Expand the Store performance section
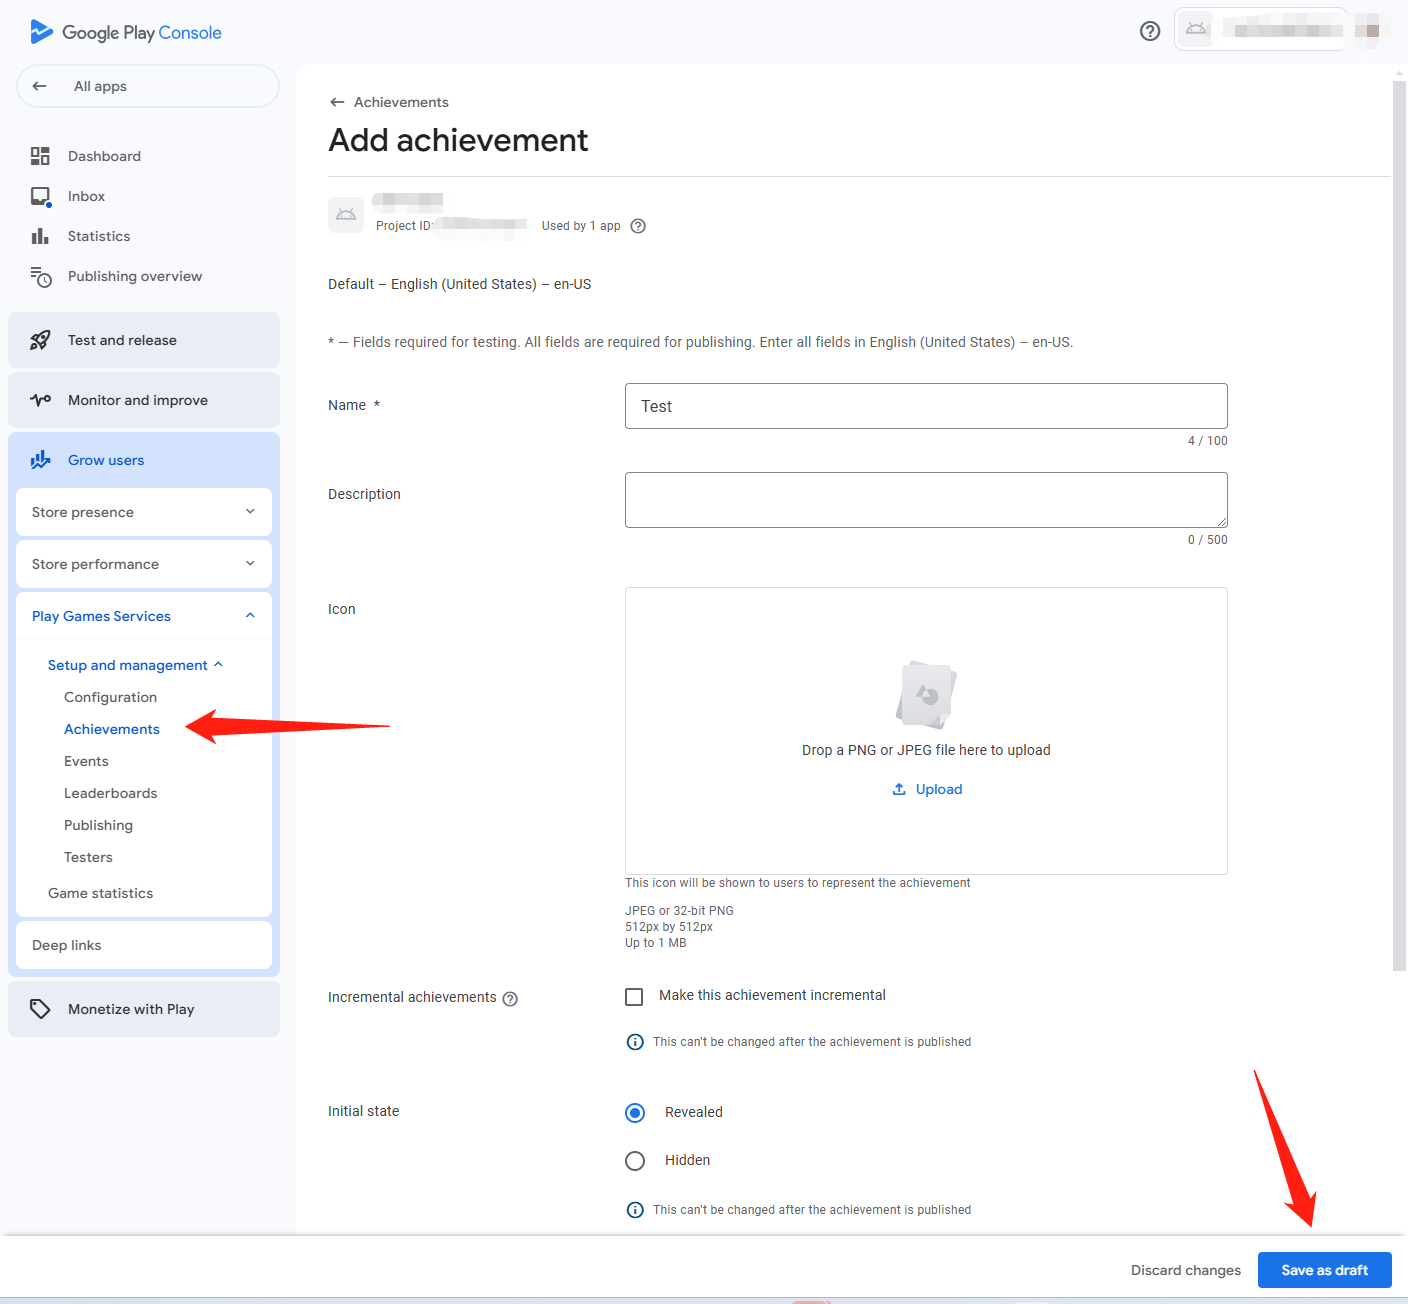The height and width of the screenshot is (1304, 1408). pos(144,564)
